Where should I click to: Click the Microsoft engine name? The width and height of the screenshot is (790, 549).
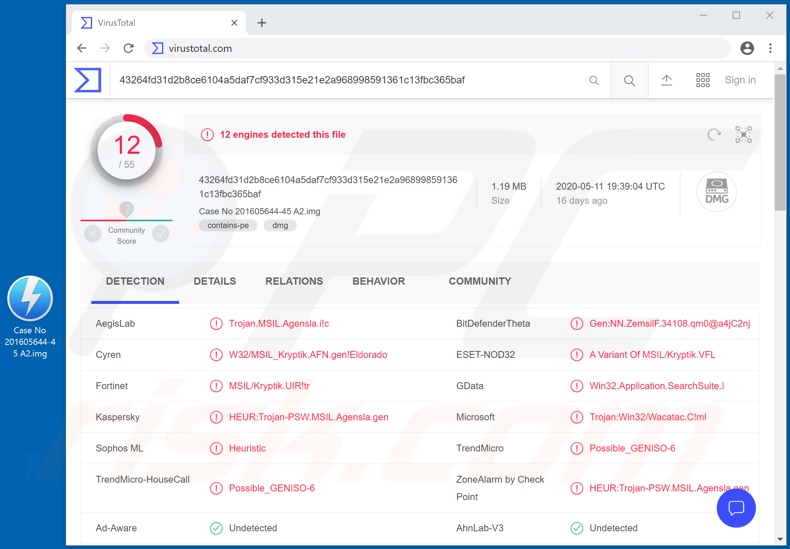tap(475, 417)
